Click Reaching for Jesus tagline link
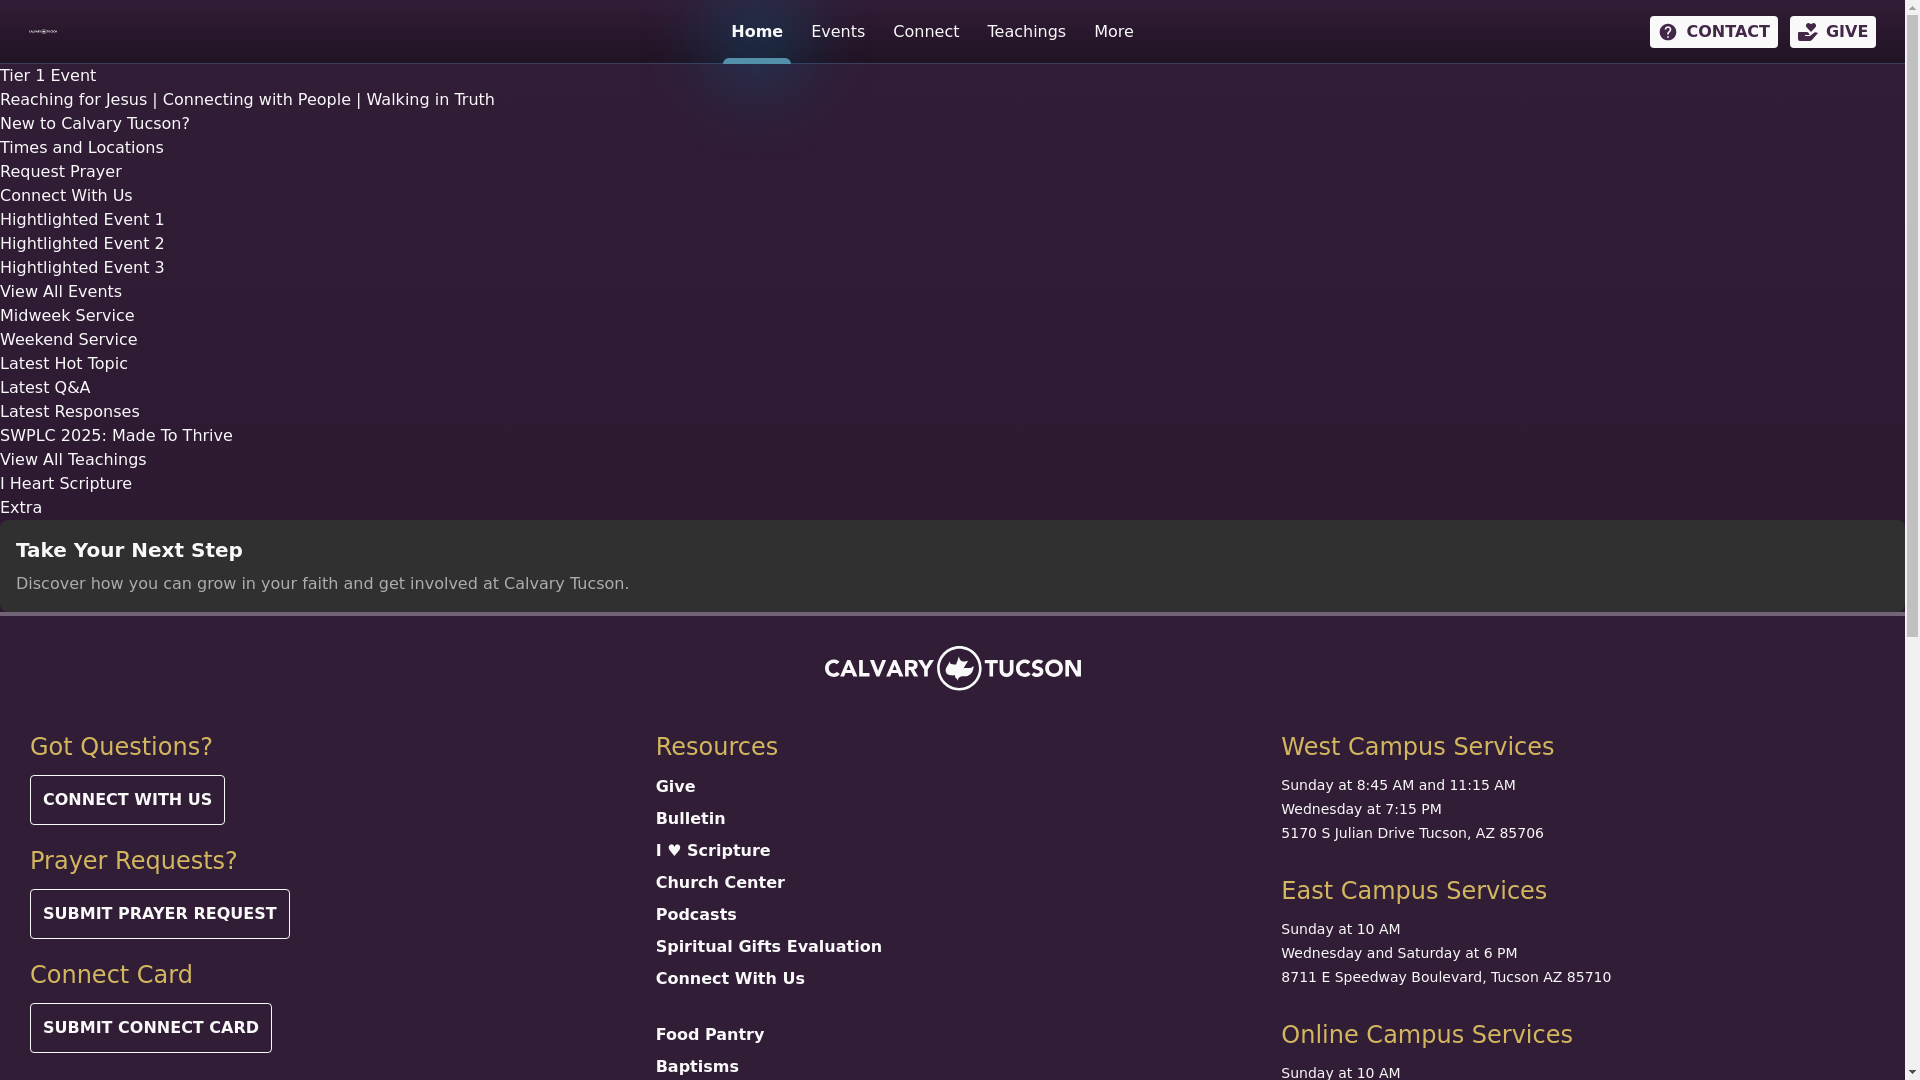 coord(247,100)
